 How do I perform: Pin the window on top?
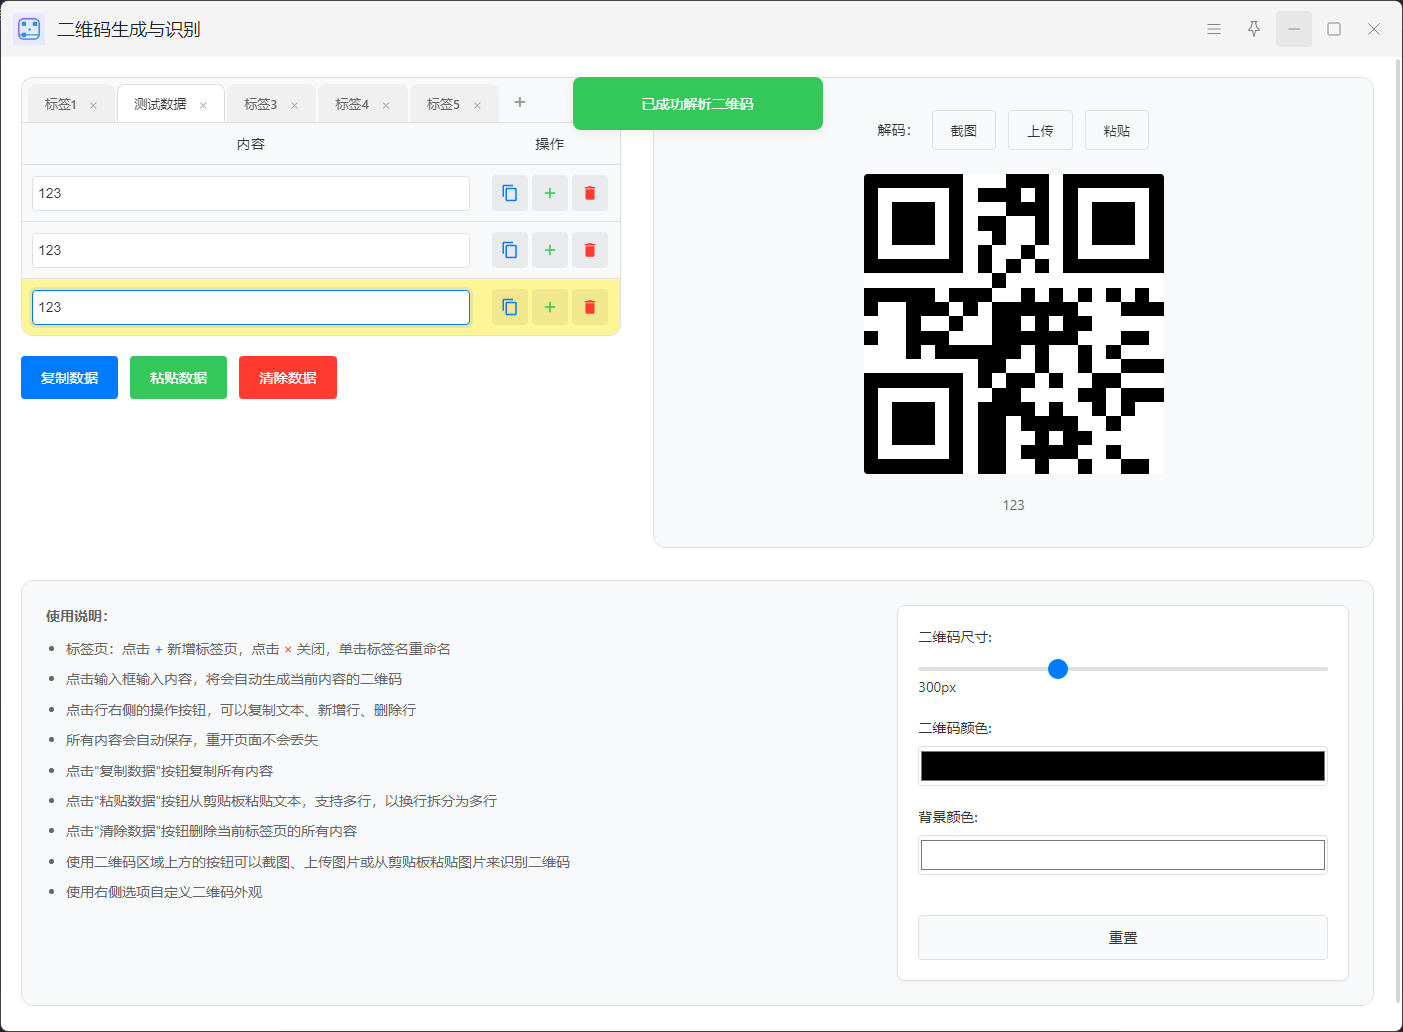pos(1254,29)
